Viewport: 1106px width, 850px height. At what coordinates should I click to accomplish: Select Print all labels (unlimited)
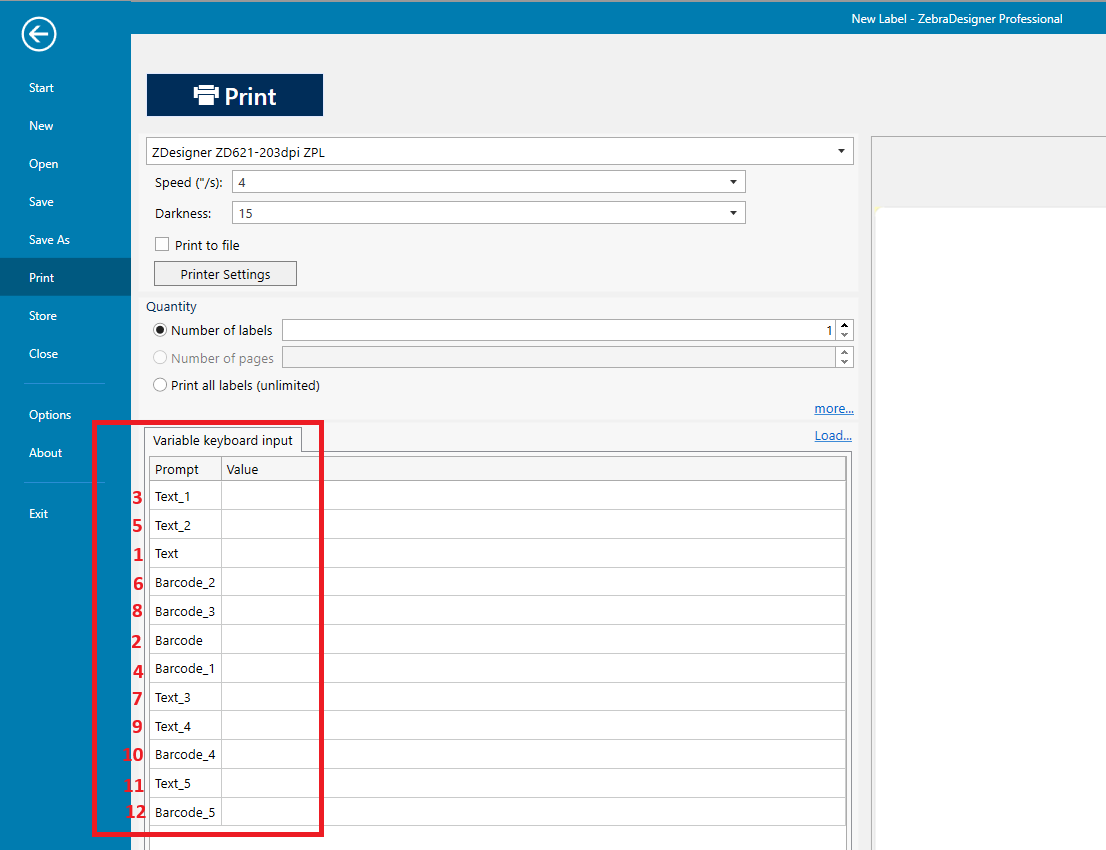point(160,385)
